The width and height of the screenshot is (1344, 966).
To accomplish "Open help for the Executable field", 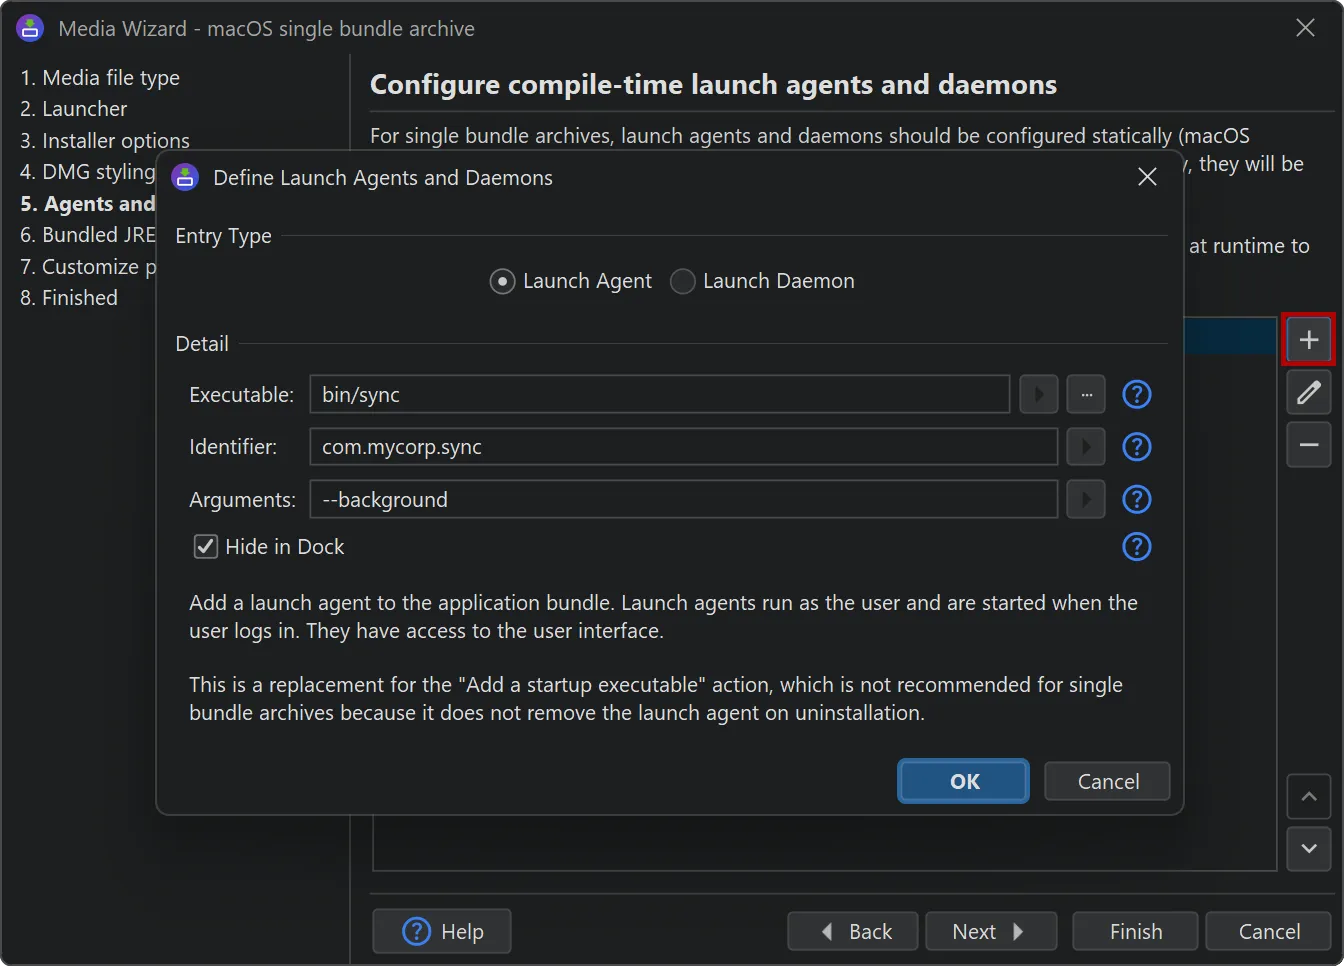I will pyautogui.click(x=1136, y=395).
